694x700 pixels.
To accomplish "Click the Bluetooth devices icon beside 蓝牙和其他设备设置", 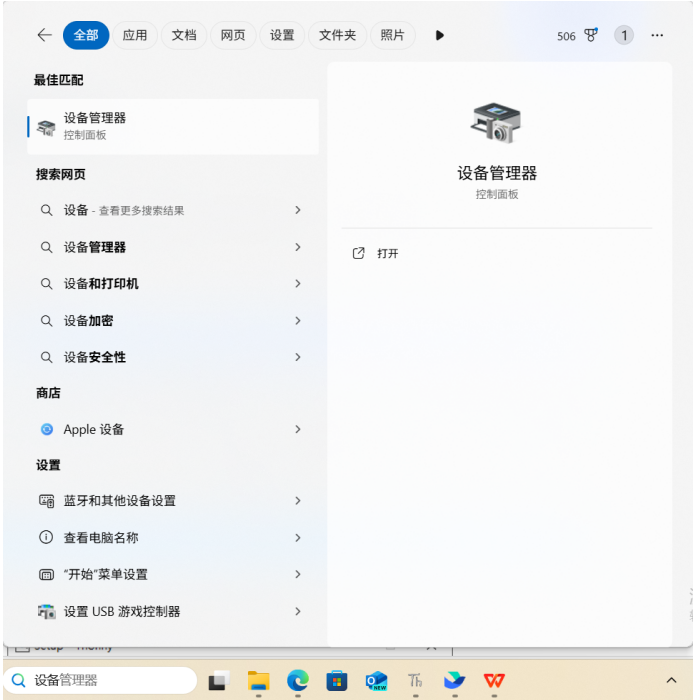I will [x=46, y=501].
